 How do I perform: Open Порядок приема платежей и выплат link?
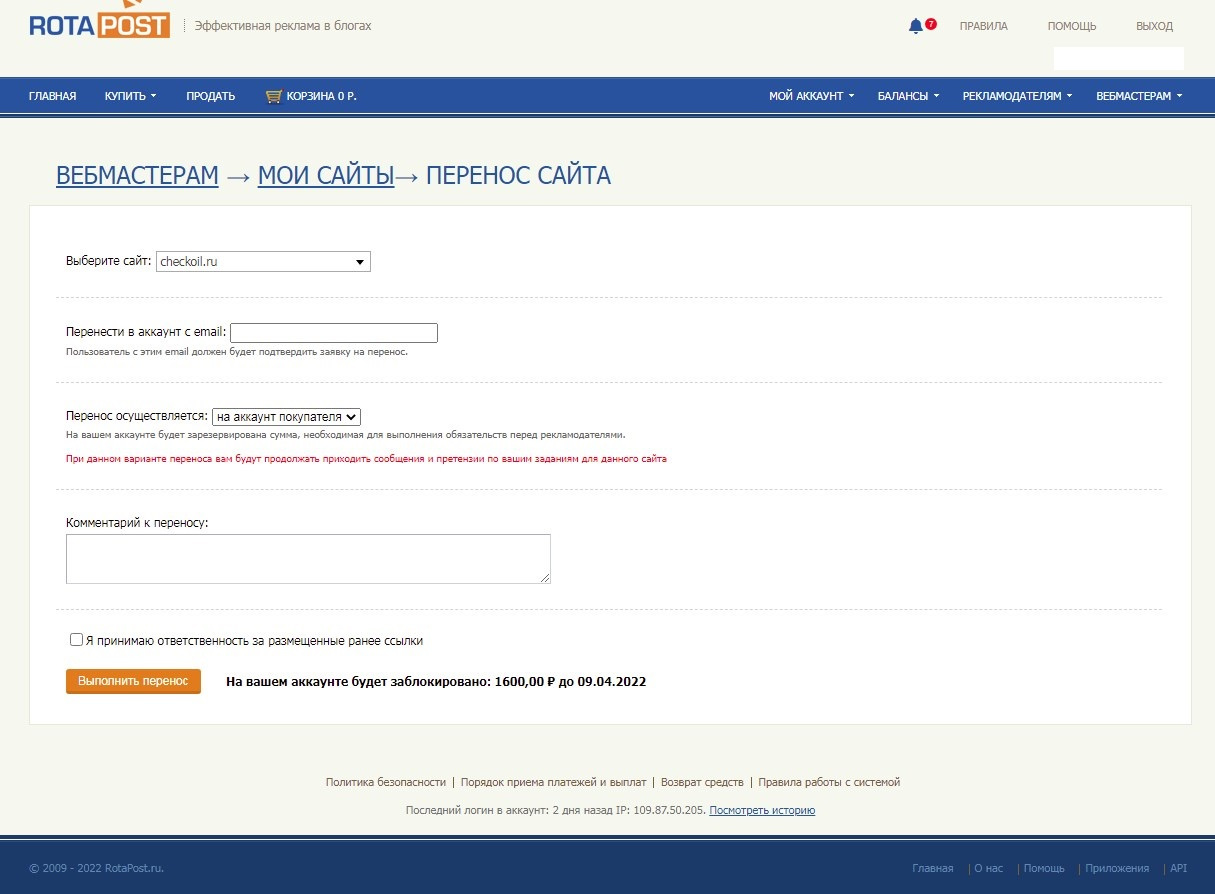point(553,782)
